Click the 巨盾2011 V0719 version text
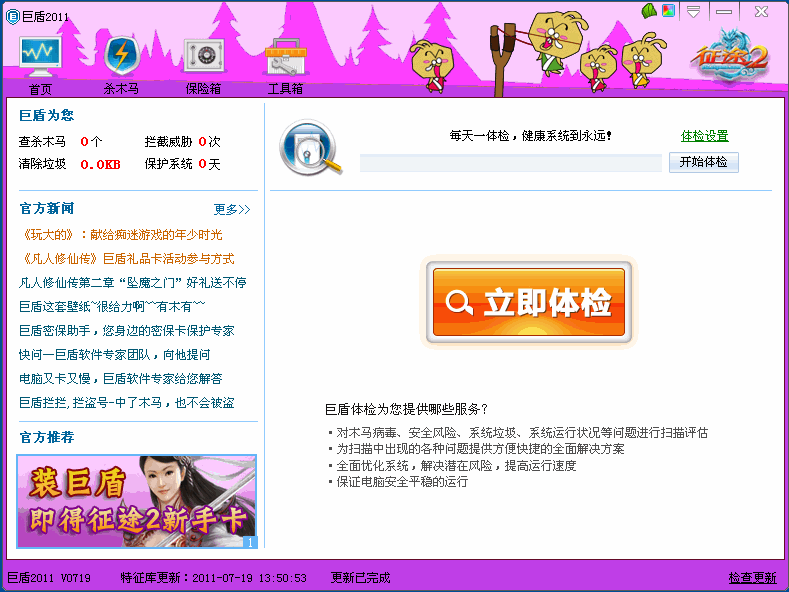The image size is (789, 592). (x=49, y=577)
